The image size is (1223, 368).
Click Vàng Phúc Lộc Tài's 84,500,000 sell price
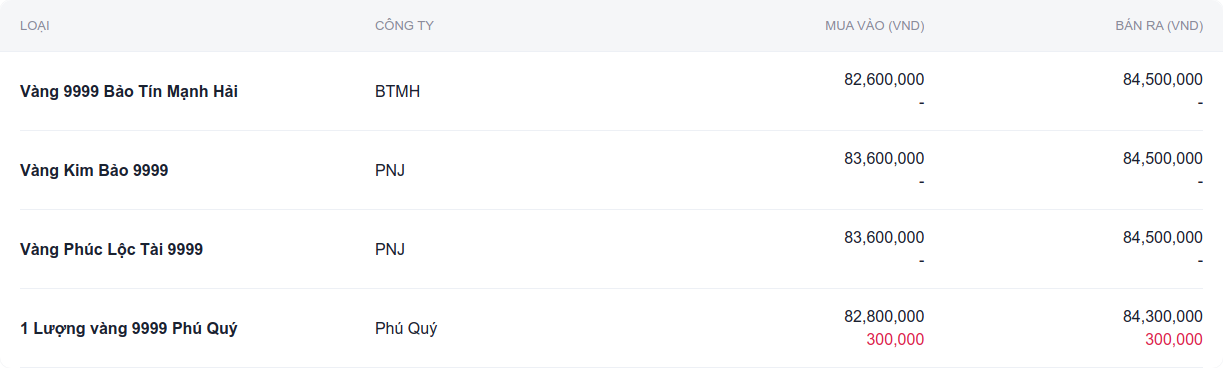(1163, 237)
